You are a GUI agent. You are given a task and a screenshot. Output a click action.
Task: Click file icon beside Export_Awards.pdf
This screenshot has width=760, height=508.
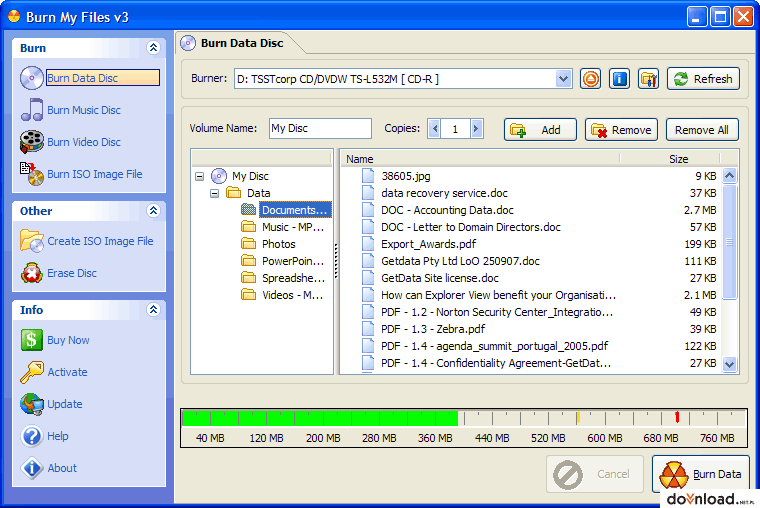coord(368,244)
